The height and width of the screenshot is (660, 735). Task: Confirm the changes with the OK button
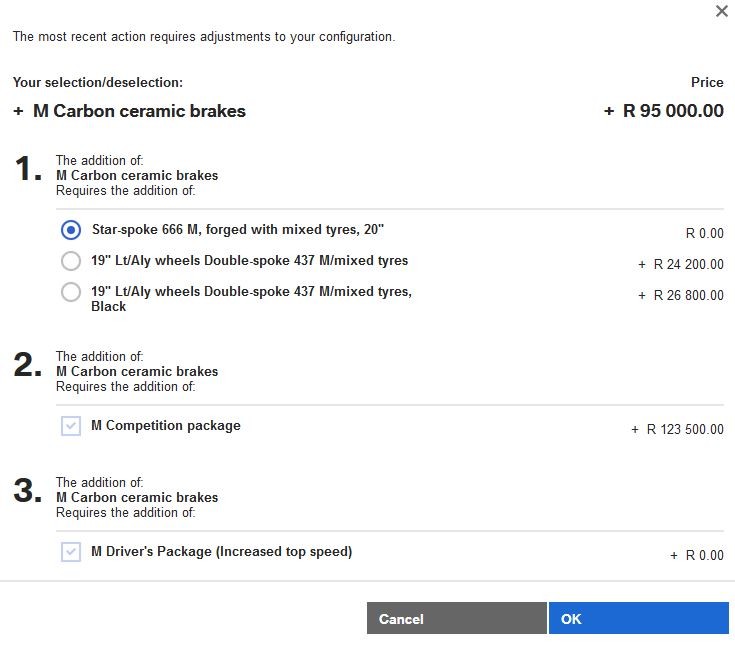click(x=638, y=619)
